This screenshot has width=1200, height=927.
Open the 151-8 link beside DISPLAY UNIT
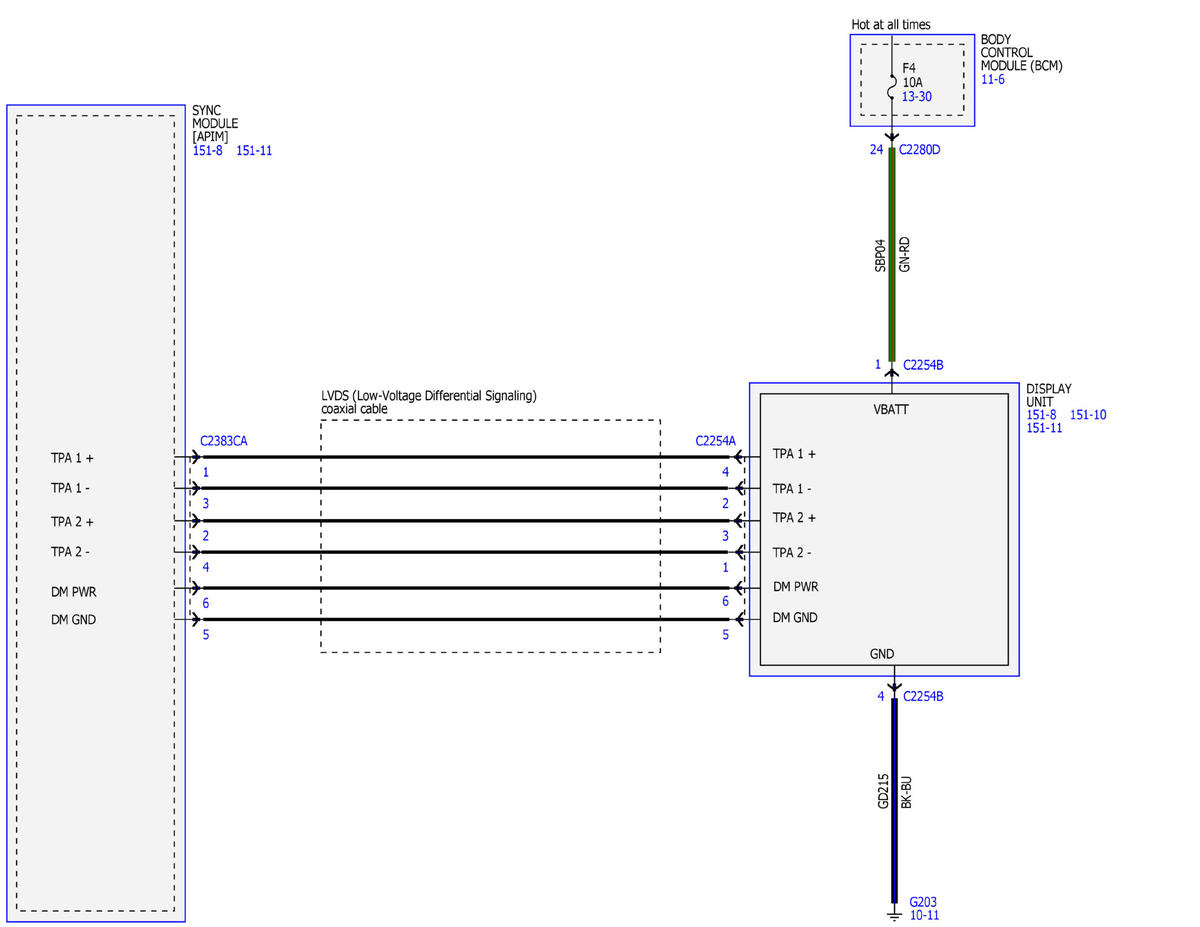tap(1041, 415)
